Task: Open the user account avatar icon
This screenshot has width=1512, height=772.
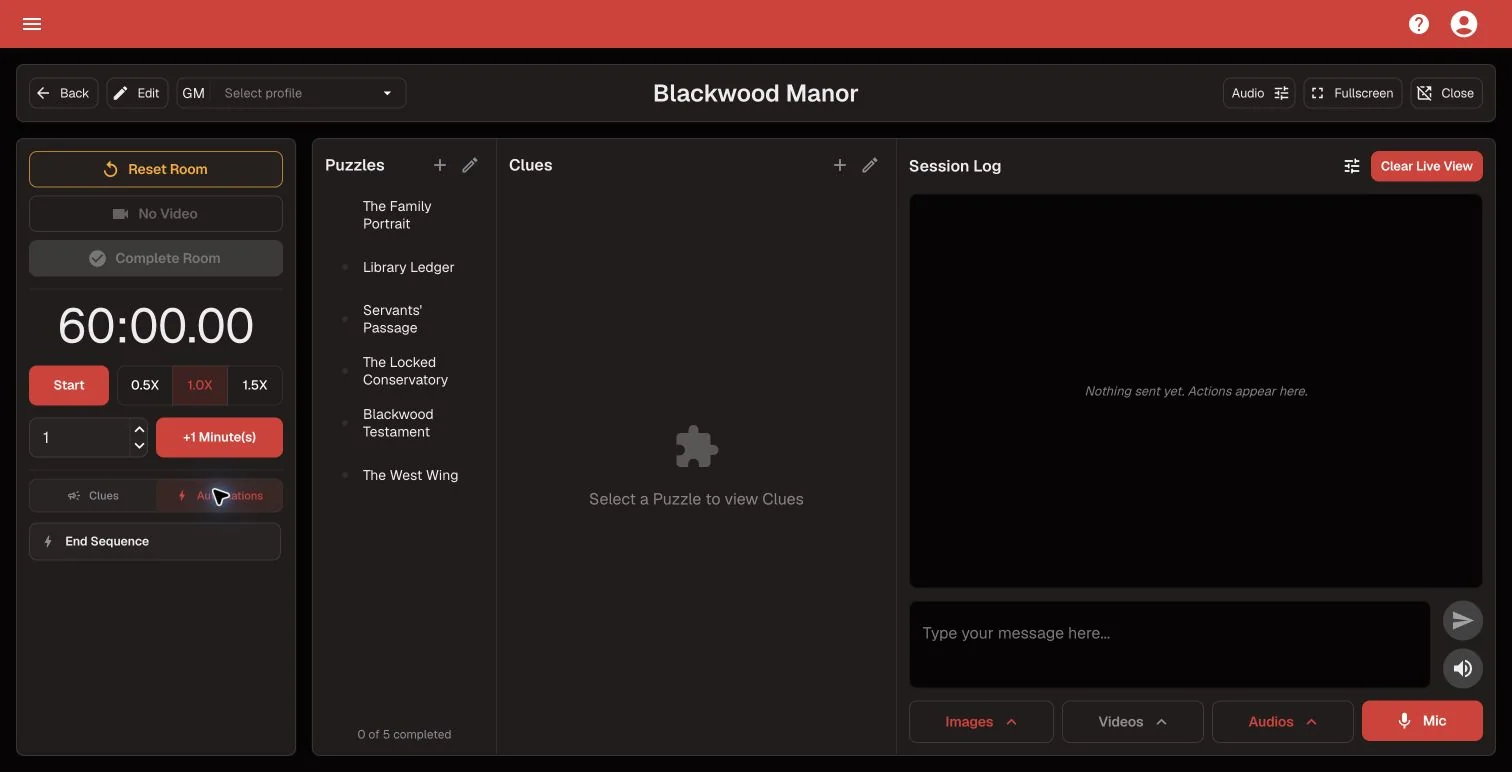Action: tap(1464, 24)
